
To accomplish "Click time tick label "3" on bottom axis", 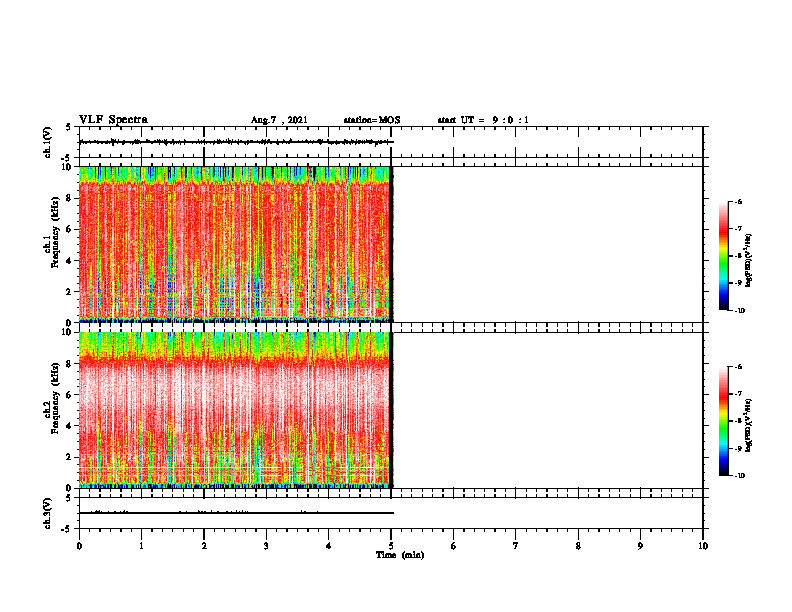I will tap(266, 546).
